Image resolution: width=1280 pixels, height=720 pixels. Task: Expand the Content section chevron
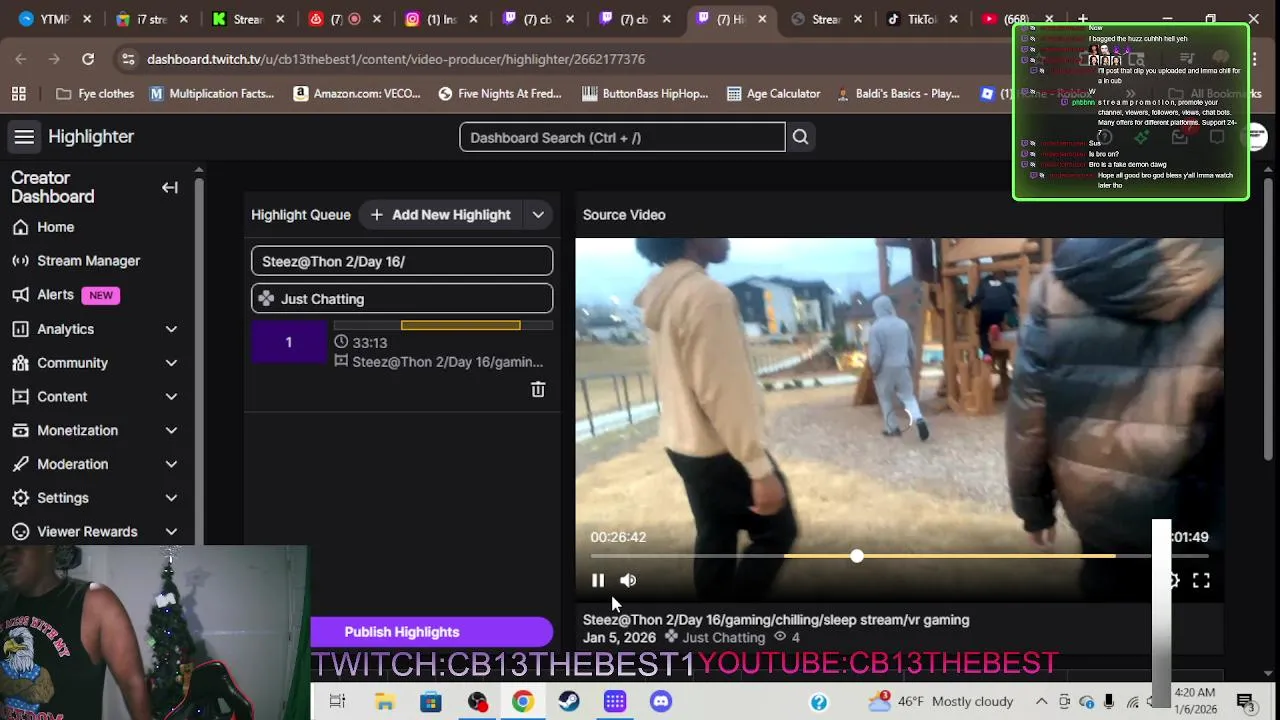171,397
